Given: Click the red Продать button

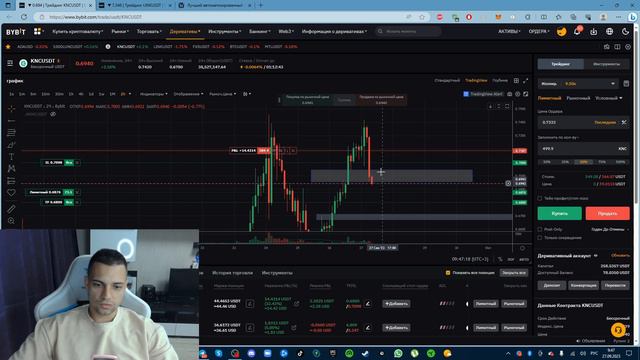Looking at the screenshot, I should tap(607, 213).
